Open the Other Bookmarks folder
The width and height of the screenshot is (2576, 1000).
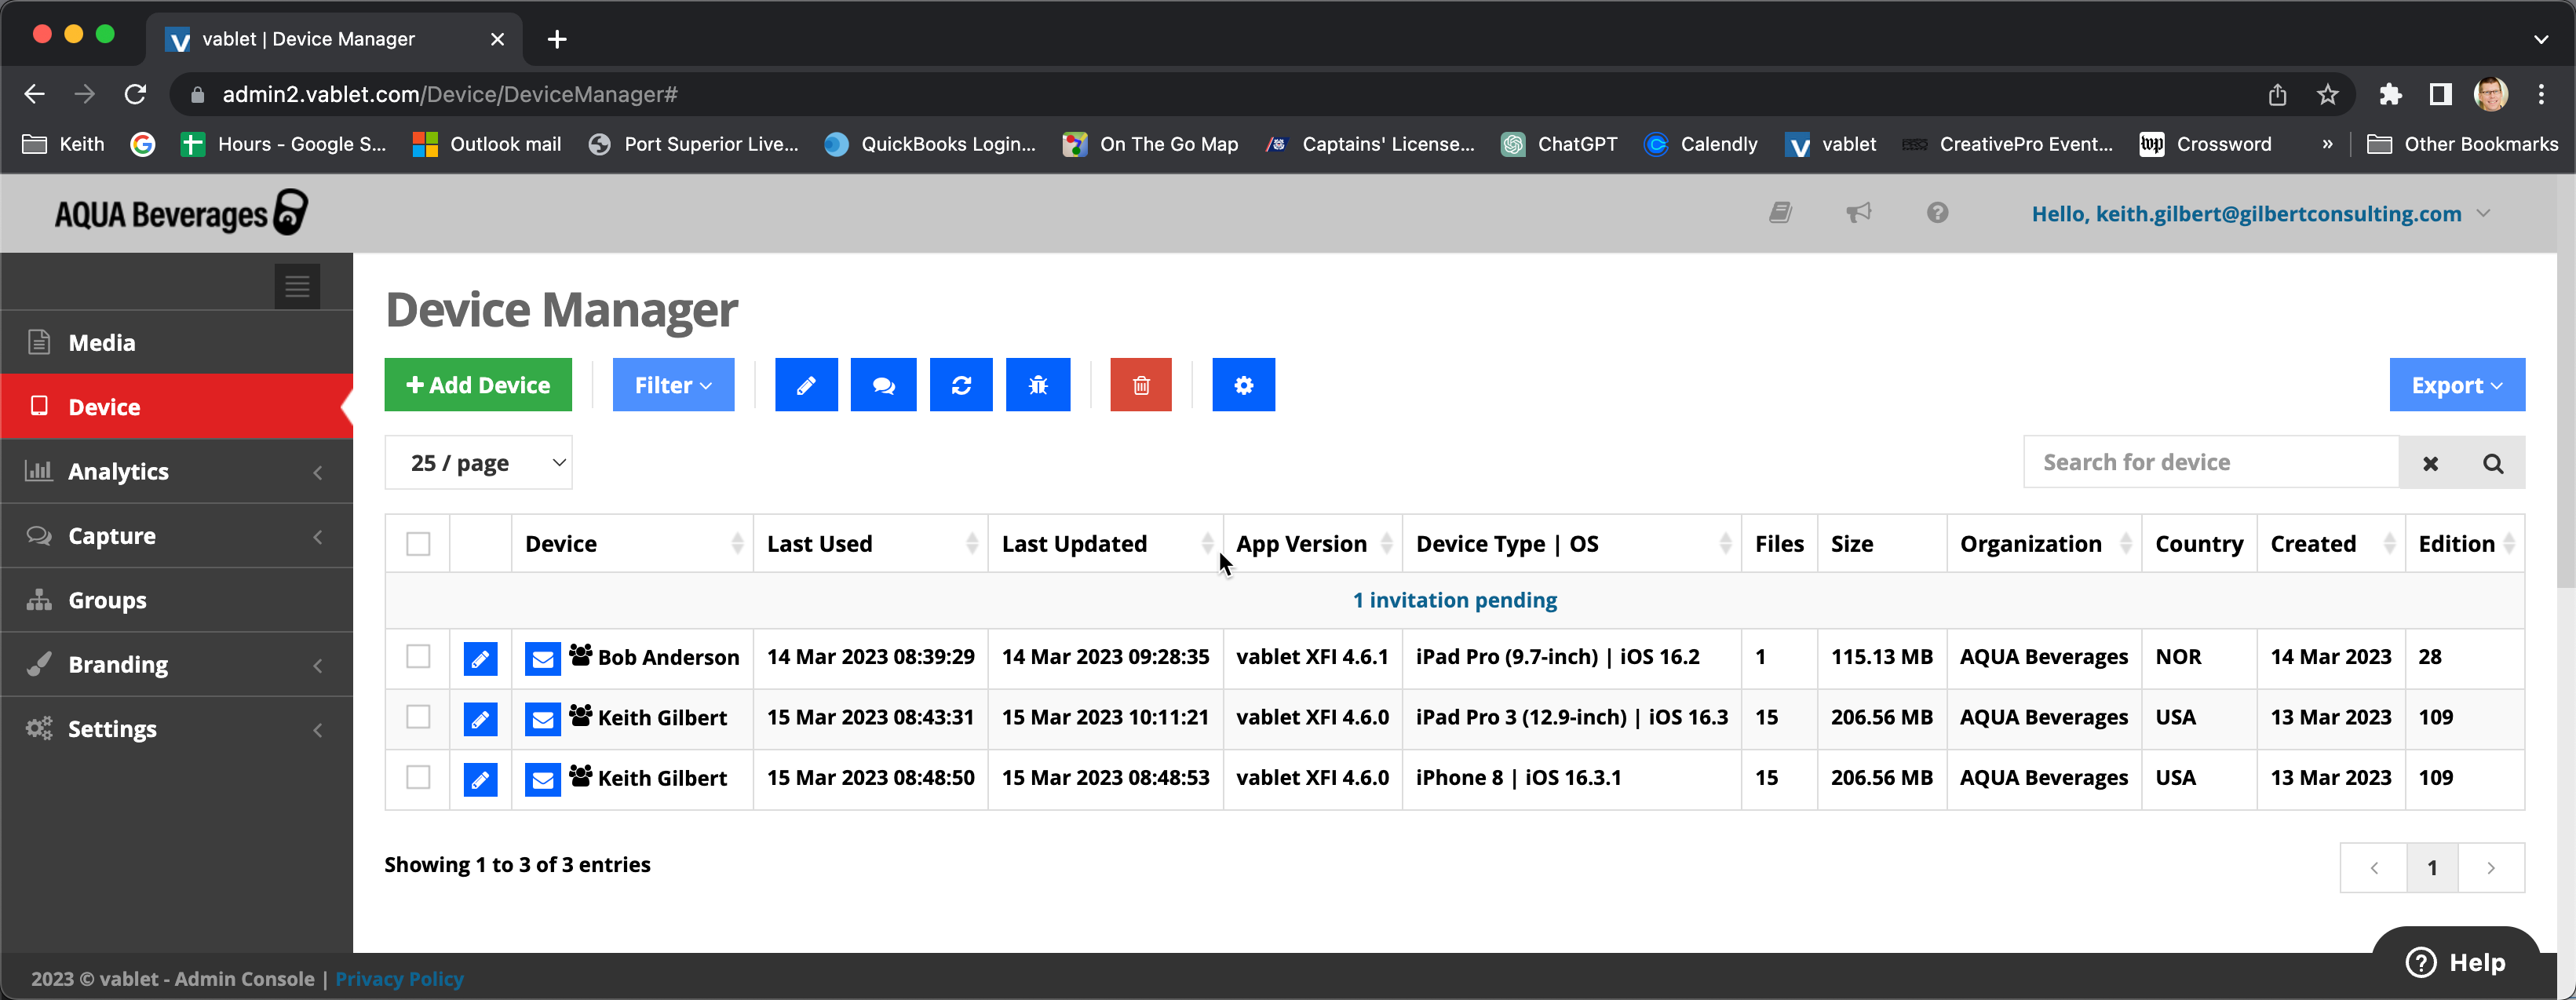tap(2463, 144)
